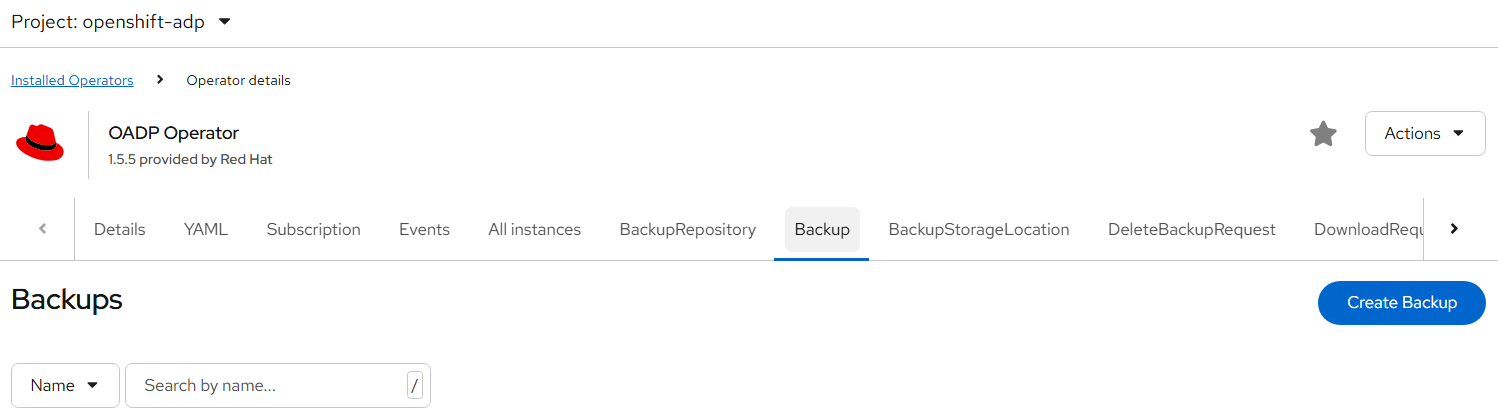Open the BackupRepository tab
Viewport: 1498px width, 415px height.
click(x=687, y=230)
